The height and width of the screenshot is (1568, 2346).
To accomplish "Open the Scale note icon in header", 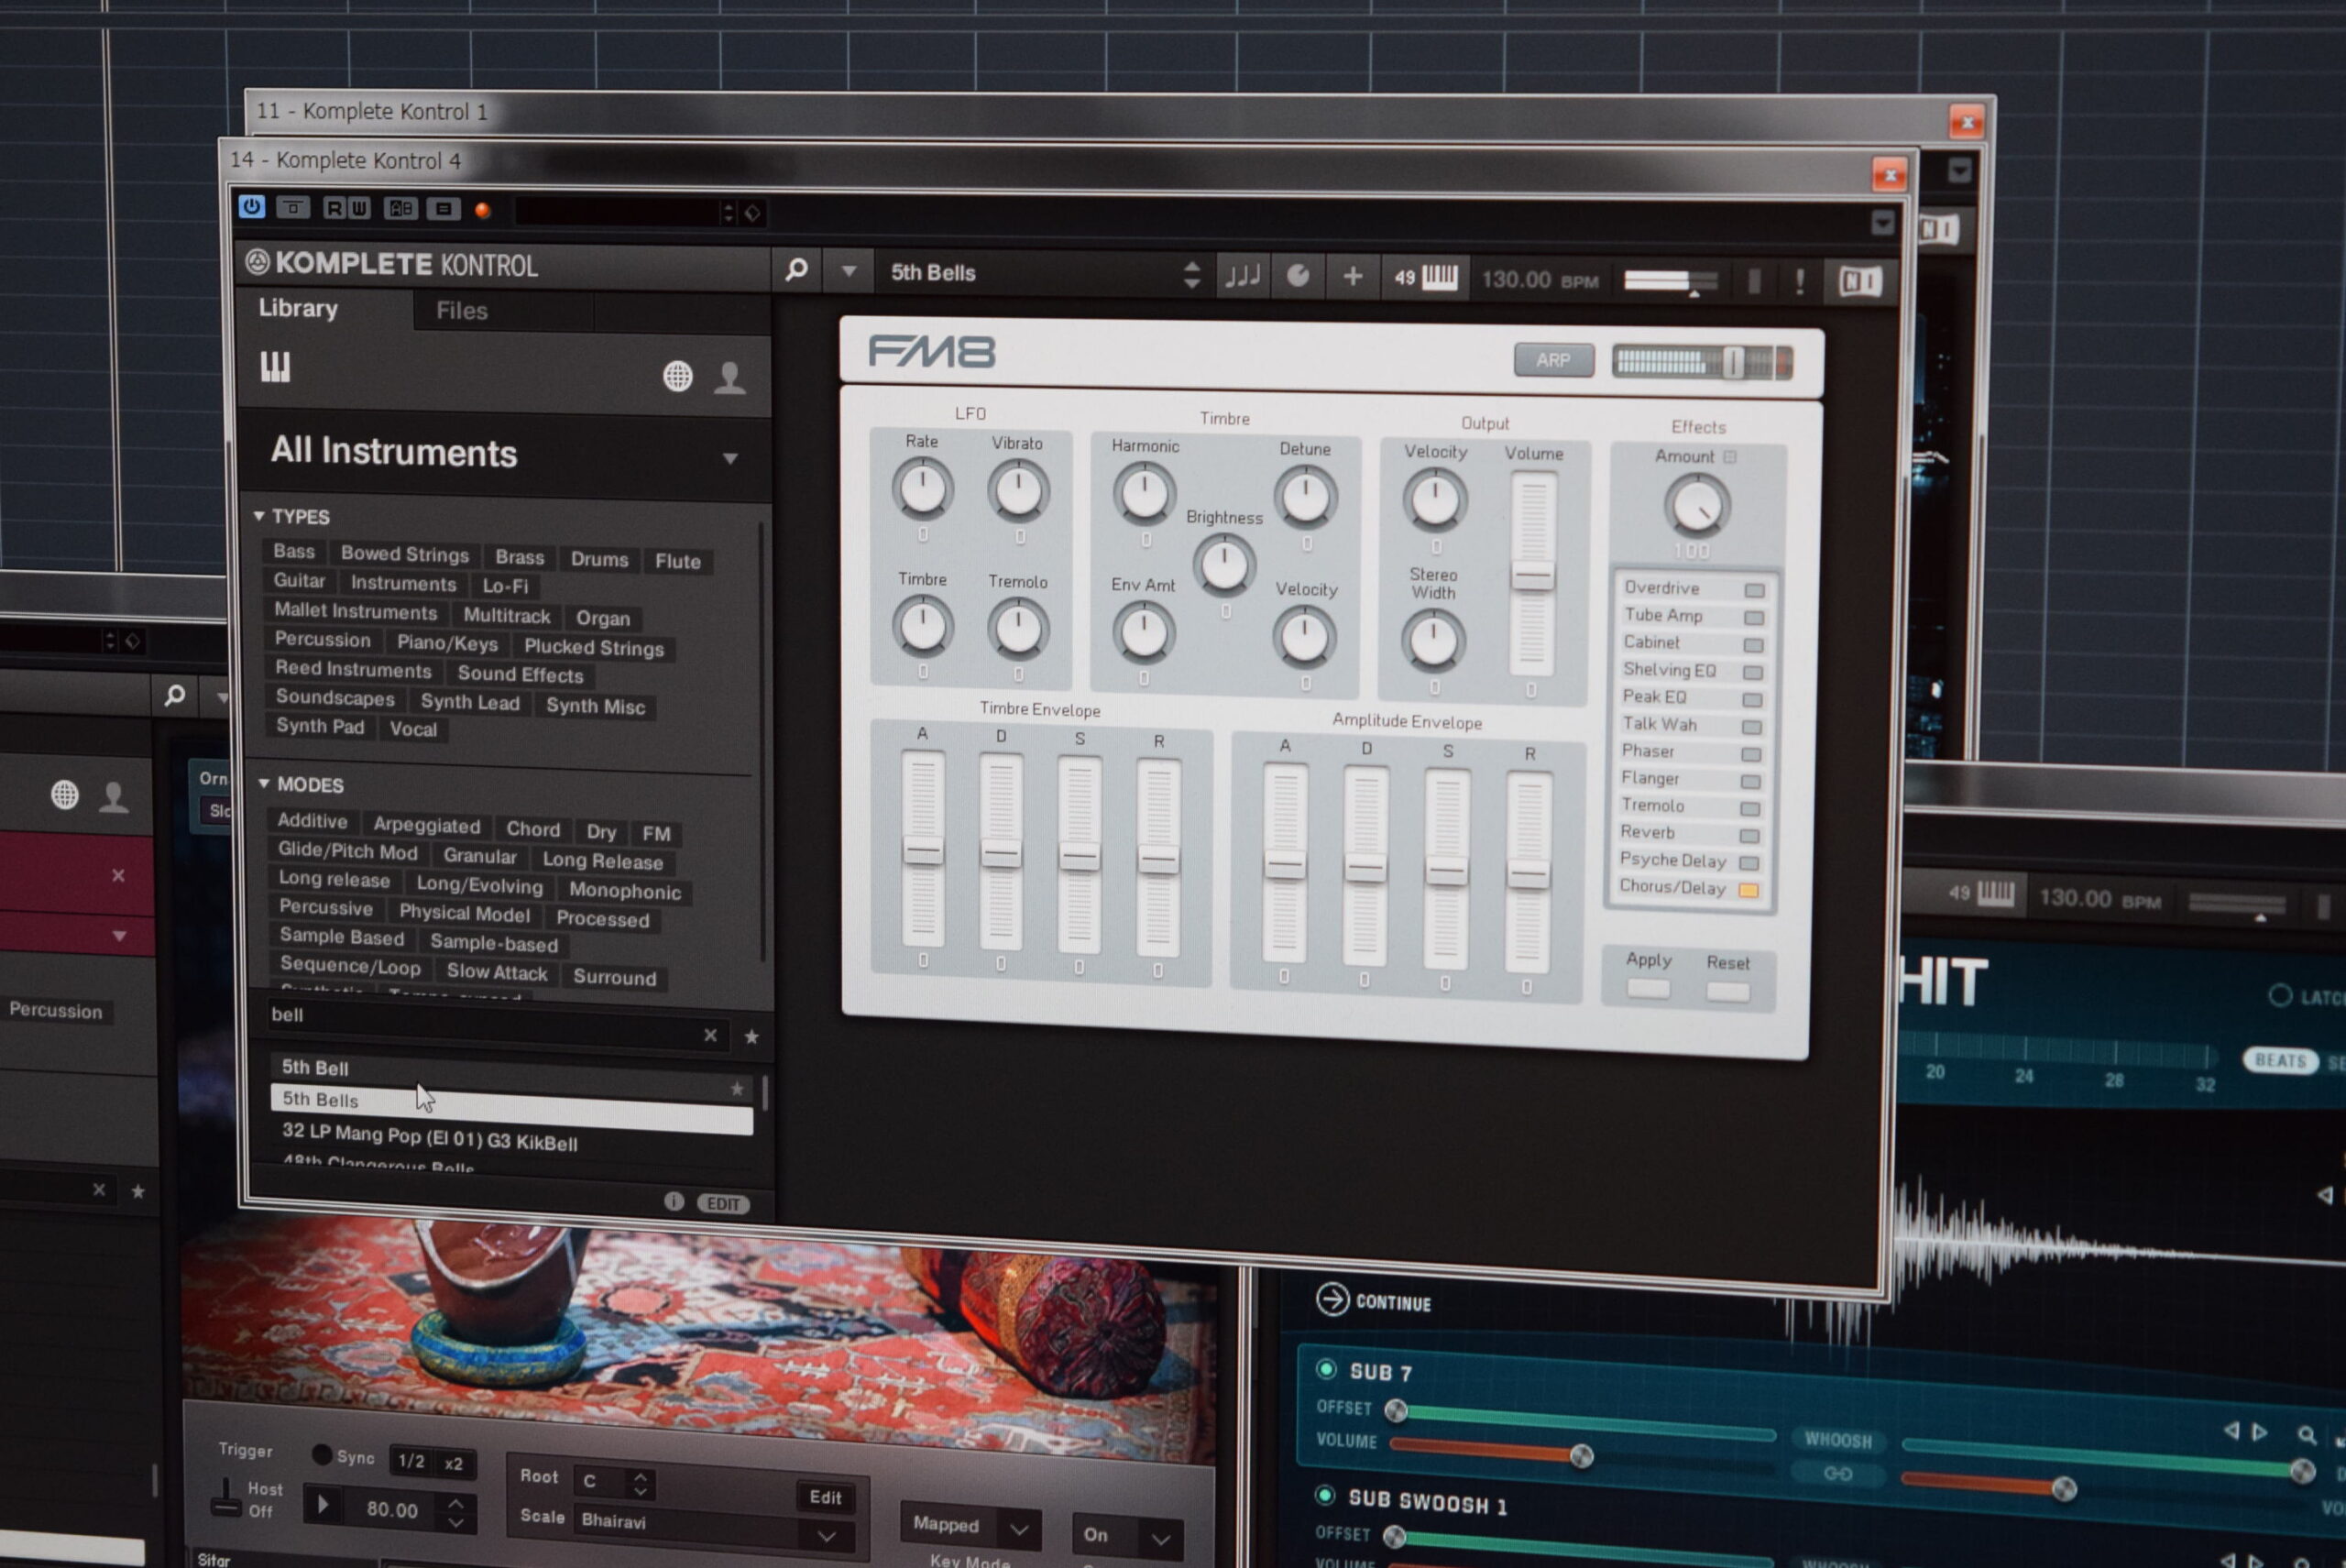I will [x=1243, y=275].
